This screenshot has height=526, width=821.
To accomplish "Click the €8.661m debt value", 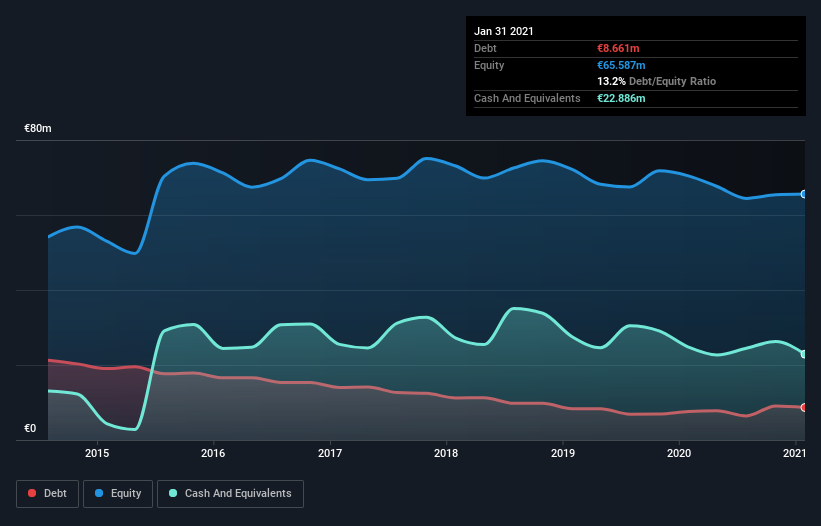I will pyautogui.click(x=618, y=48).
